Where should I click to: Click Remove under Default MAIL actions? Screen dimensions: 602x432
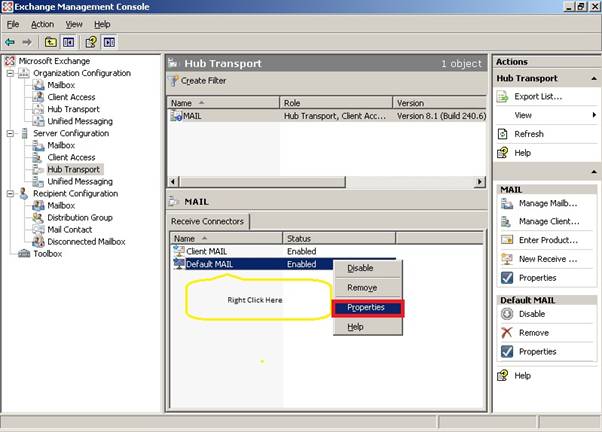coord(534,333)
